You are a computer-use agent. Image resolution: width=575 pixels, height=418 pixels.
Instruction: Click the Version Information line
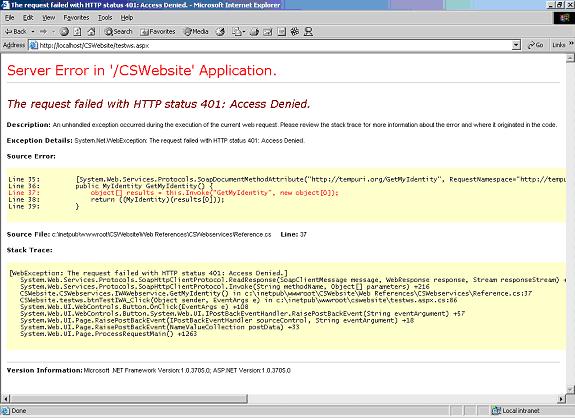coord(149,370)
